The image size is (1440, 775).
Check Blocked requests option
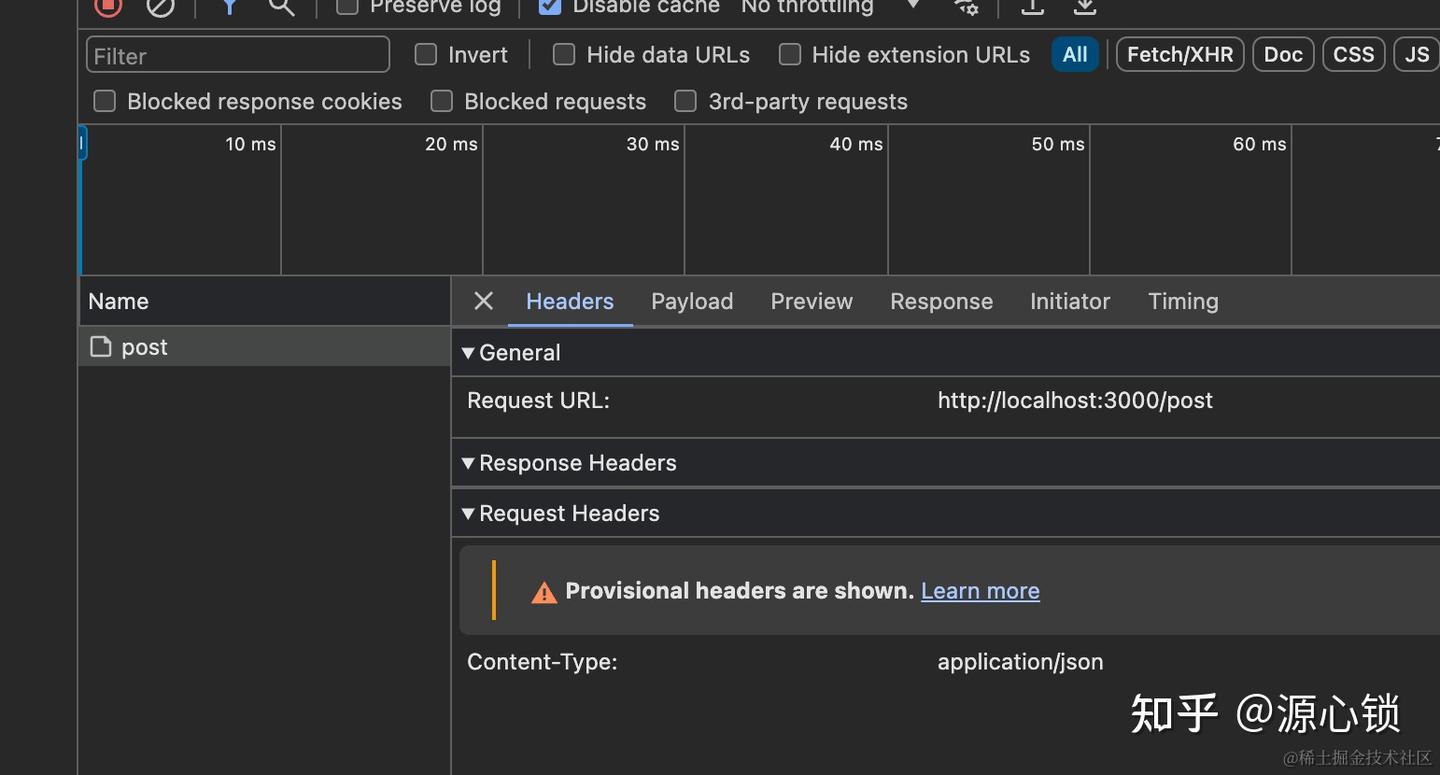pos(441,101)
